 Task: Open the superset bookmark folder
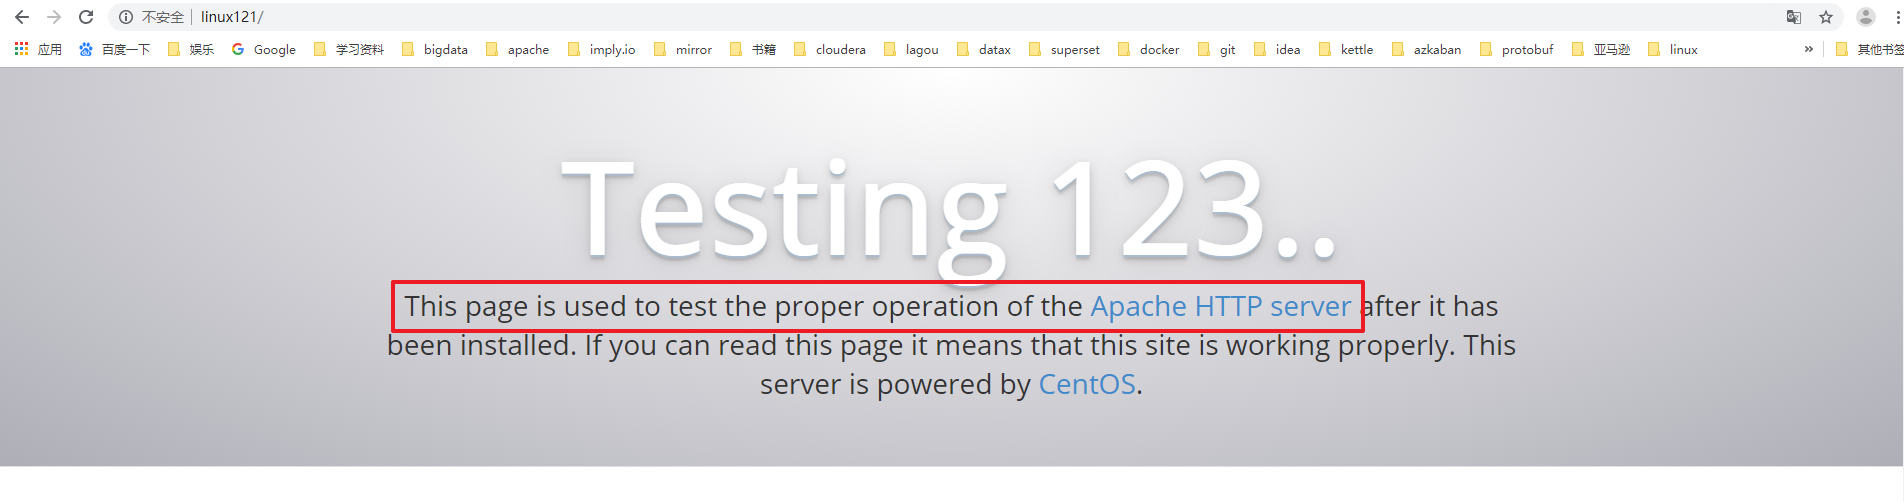pos(1064,49)
